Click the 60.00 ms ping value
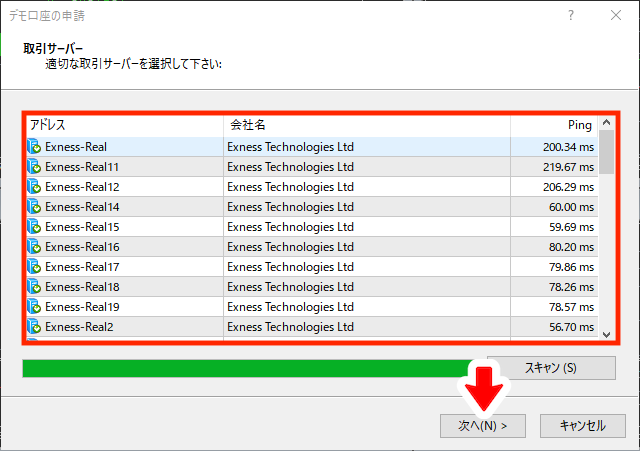This screenshot has height=451, width=640. (571, 207)
